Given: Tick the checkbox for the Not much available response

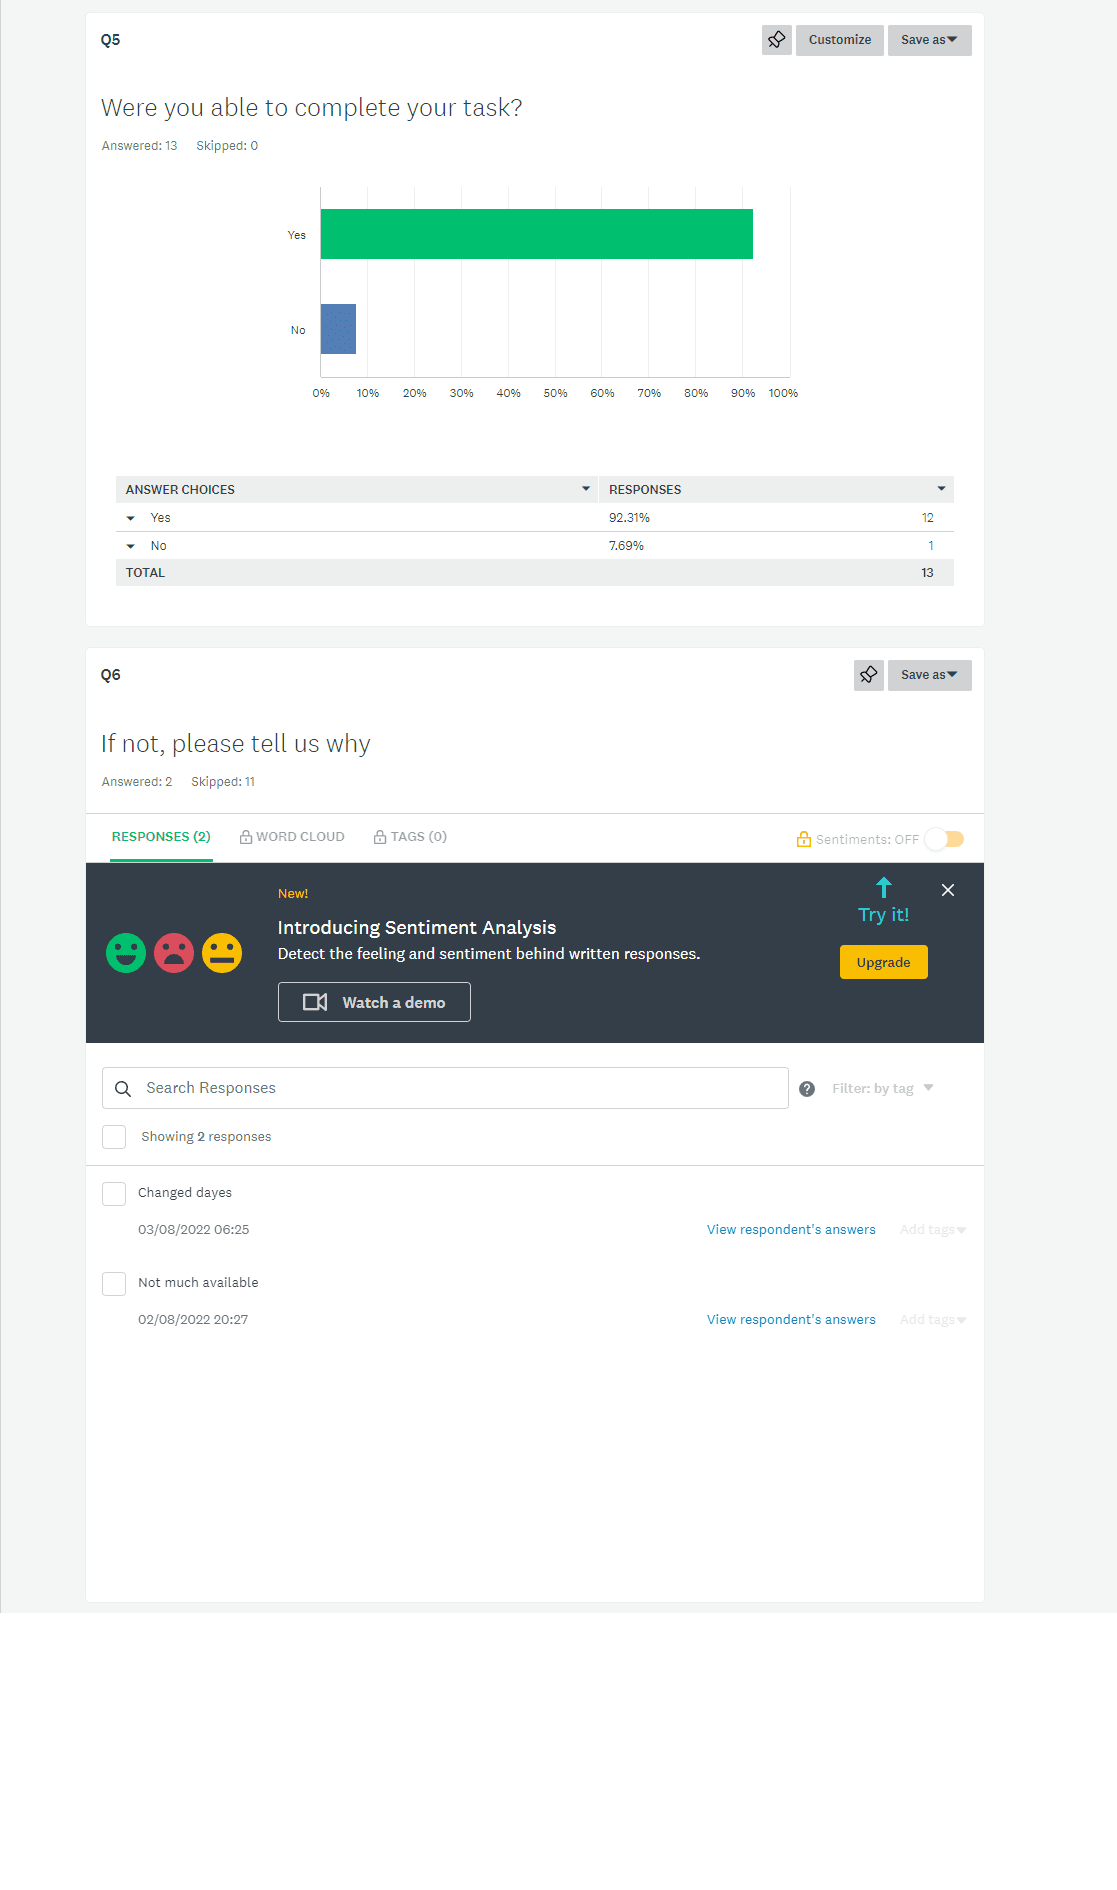Looking at the screenshot, I should pyautogui.click(x=114, y=1284).
